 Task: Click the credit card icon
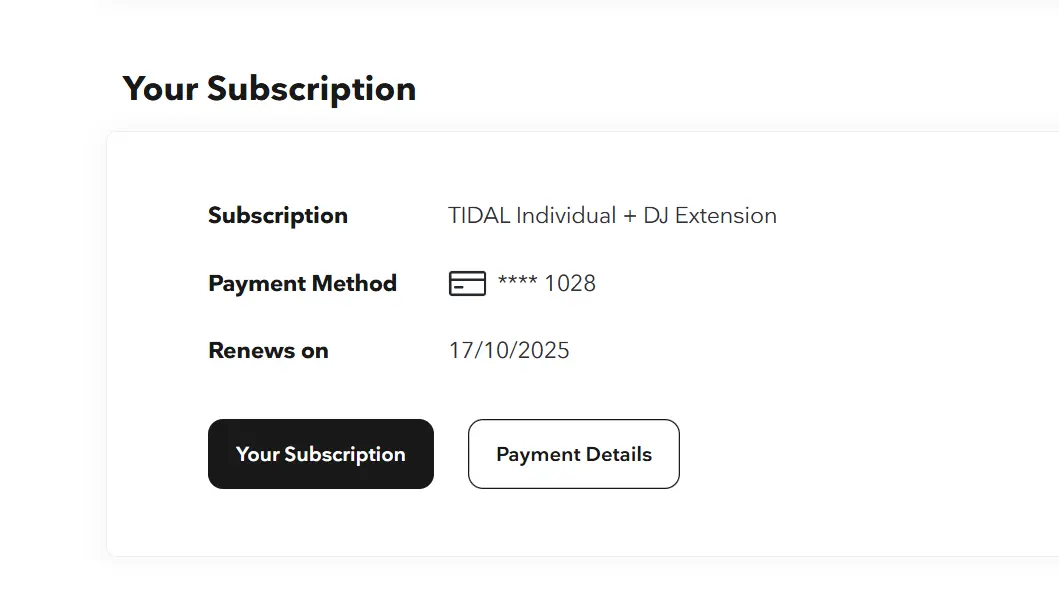click(467, 283)
